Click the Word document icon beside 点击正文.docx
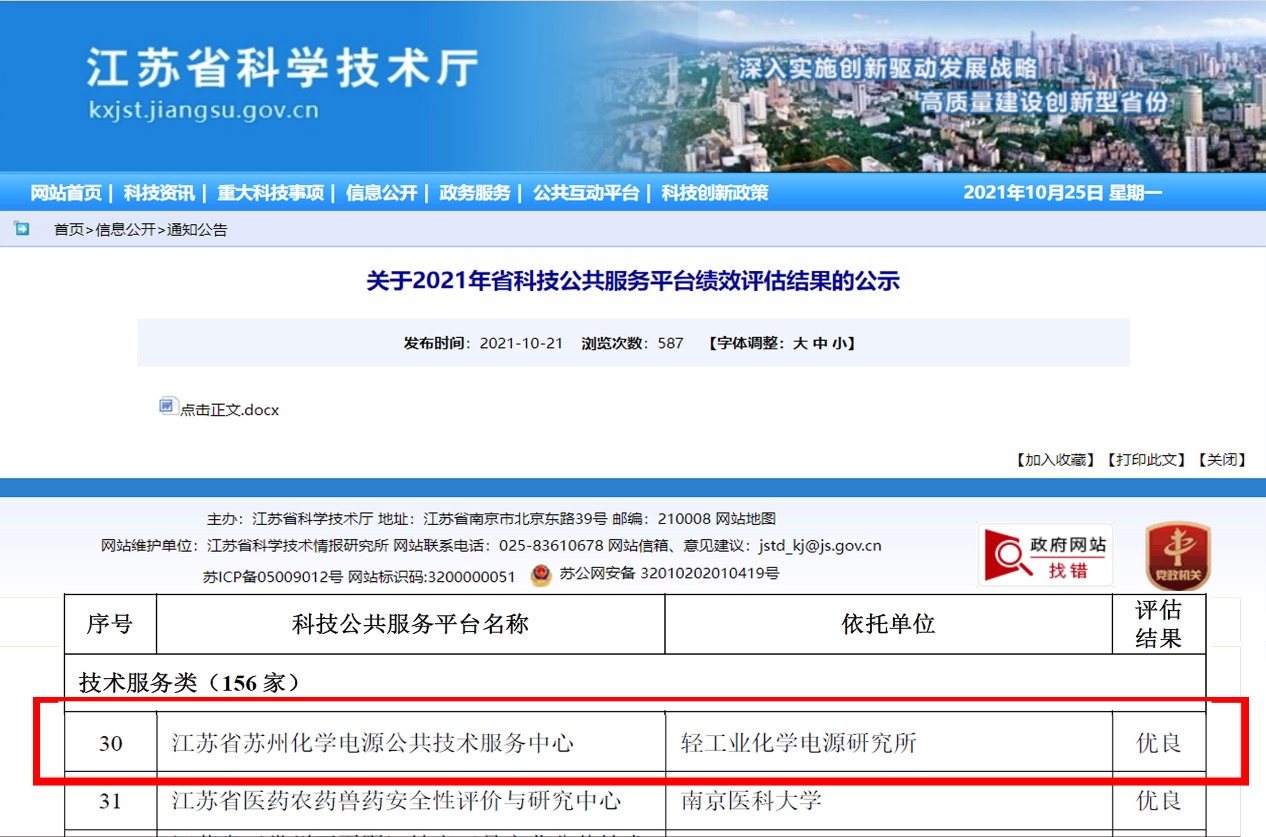 168,405
